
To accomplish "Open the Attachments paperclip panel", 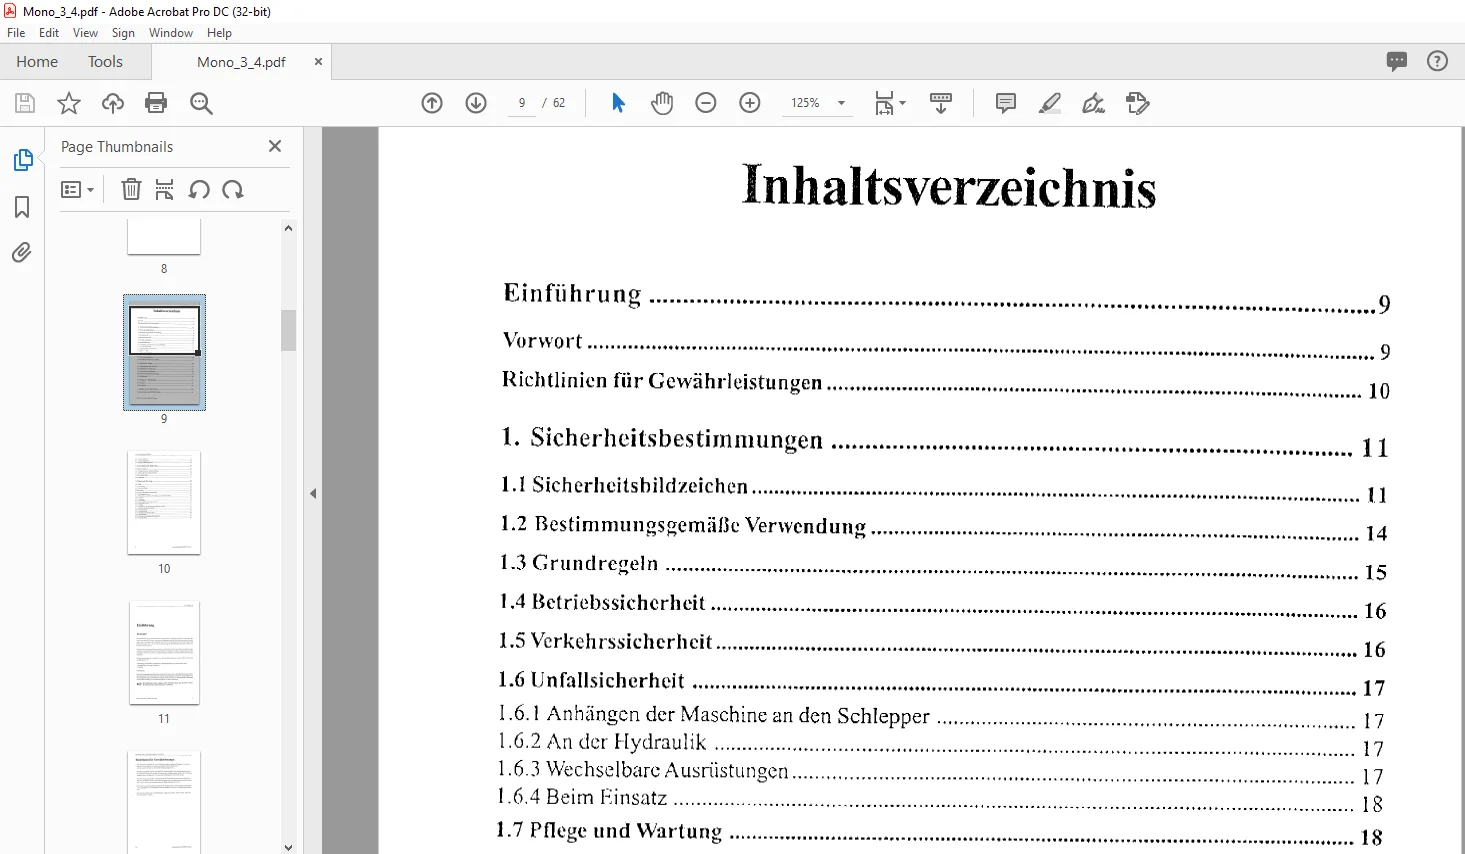I will pyautogui.click(x=22, y=252).
